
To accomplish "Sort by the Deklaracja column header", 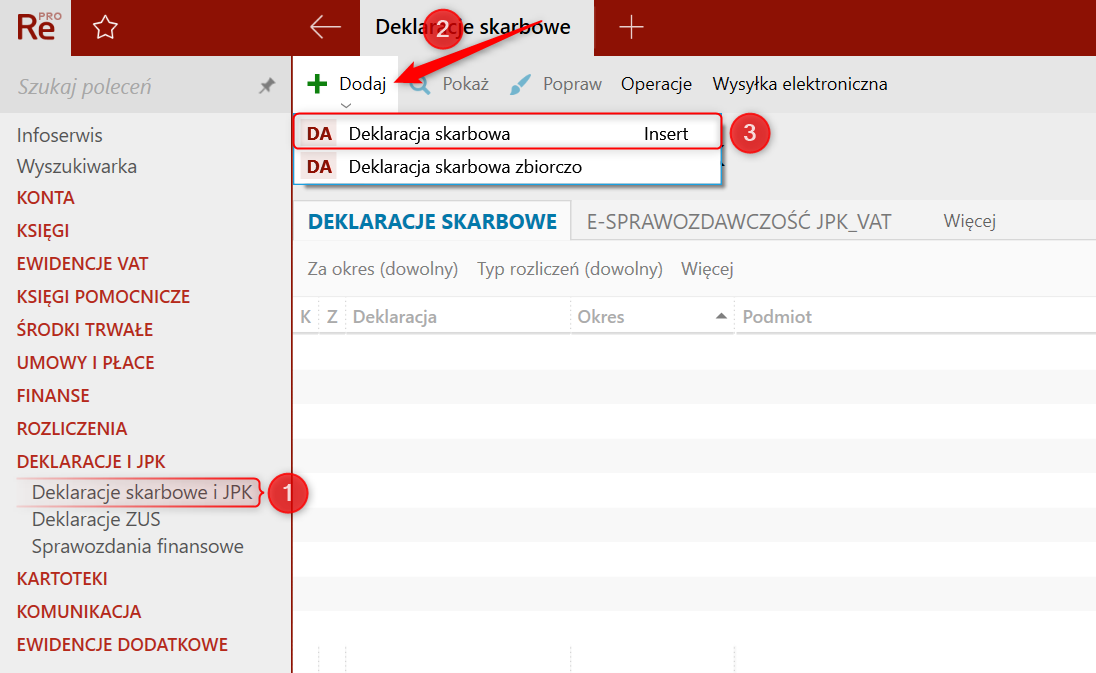I will point(395,317).
